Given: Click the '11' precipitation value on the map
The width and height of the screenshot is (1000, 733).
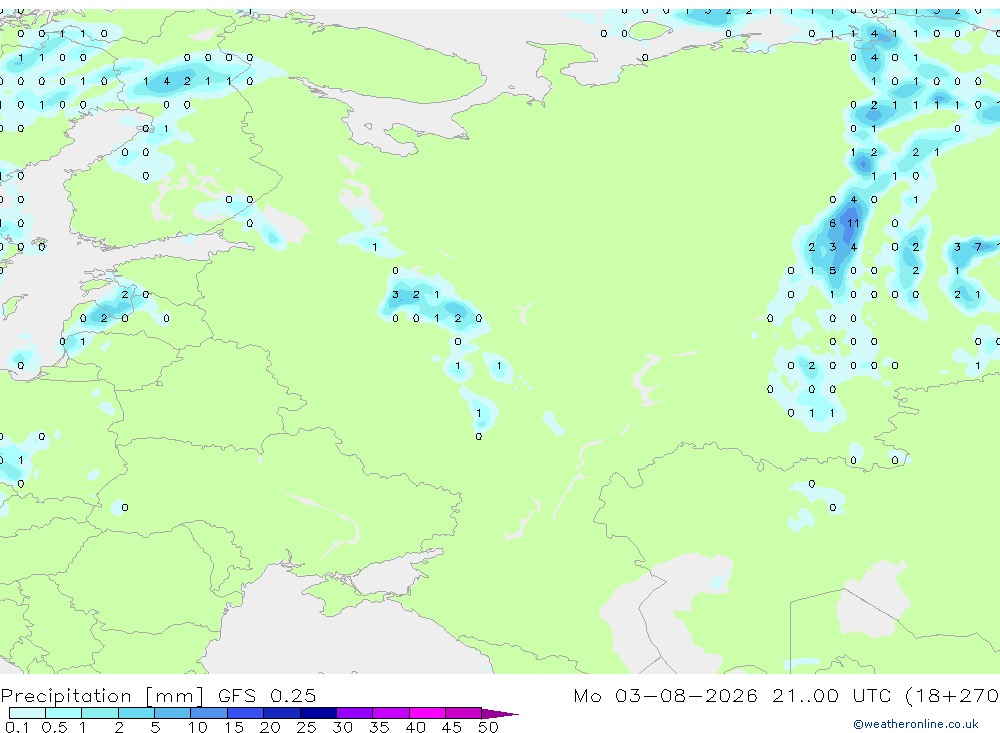Looking at the screenshot, I should (853, 223).
